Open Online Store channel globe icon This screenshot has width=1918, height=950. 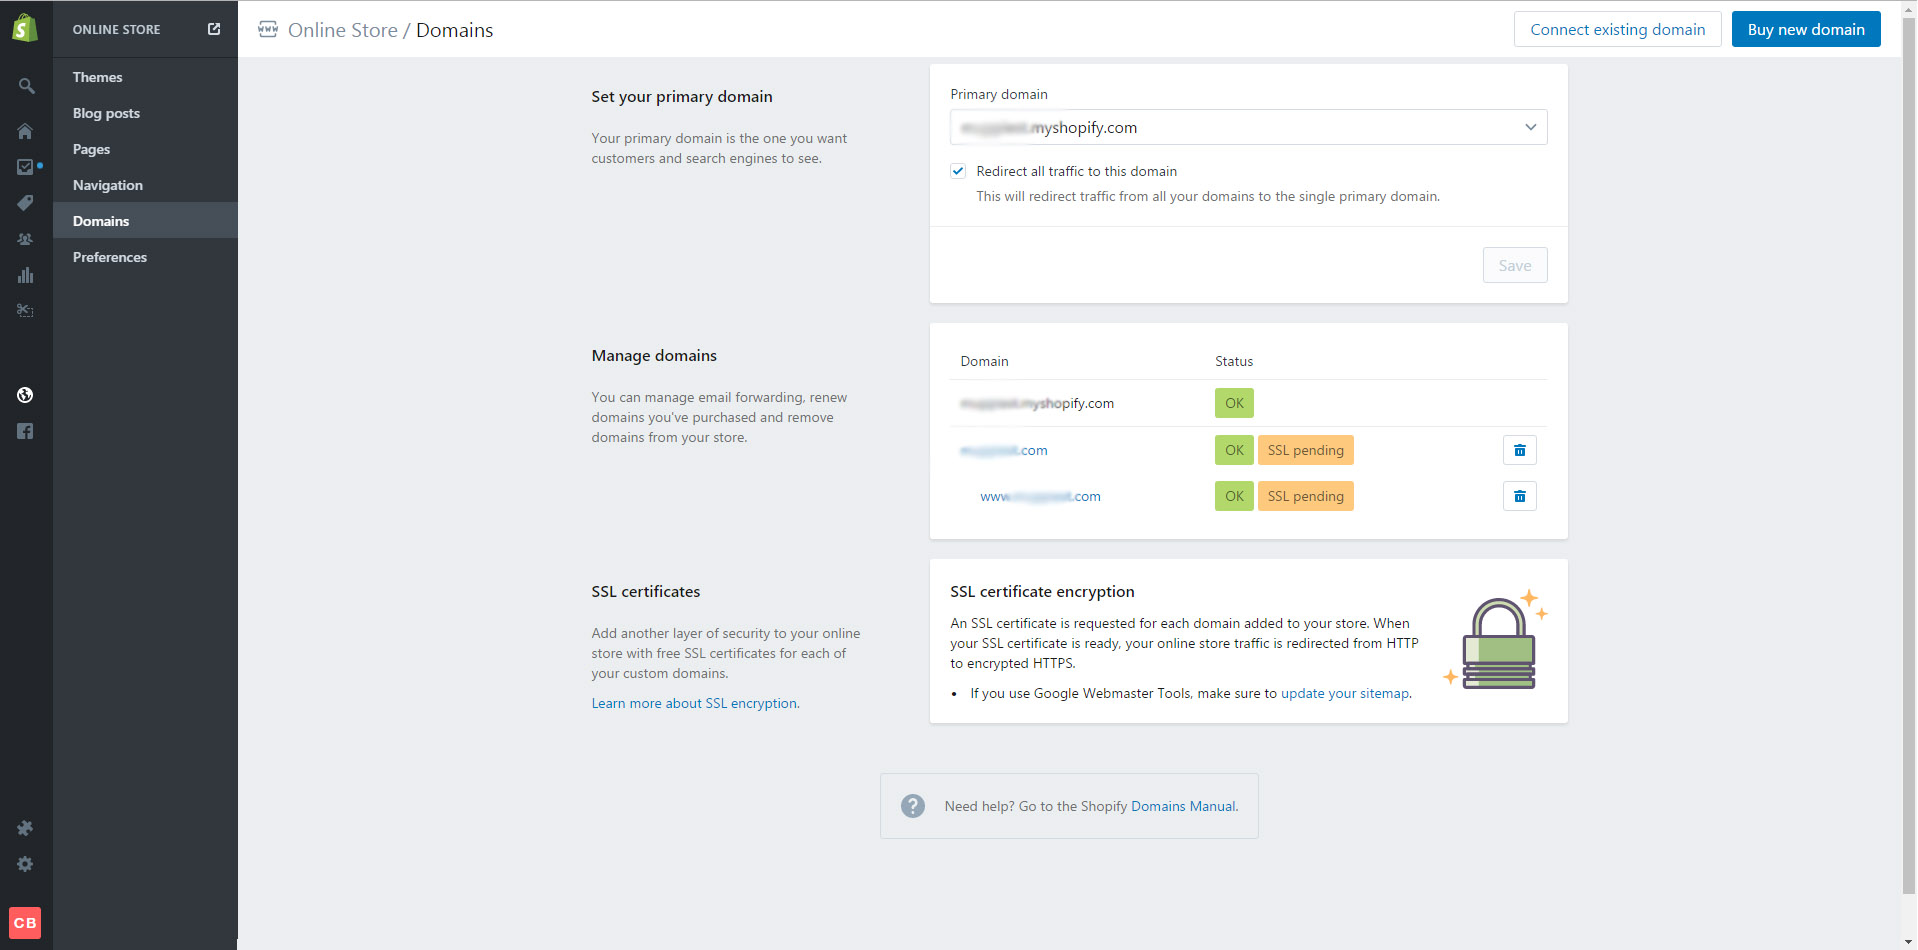[25, 395]
